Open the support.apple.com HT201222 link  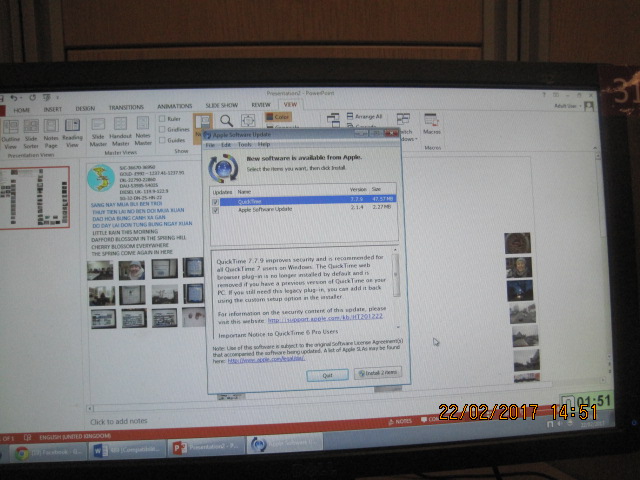pos(325,318)
